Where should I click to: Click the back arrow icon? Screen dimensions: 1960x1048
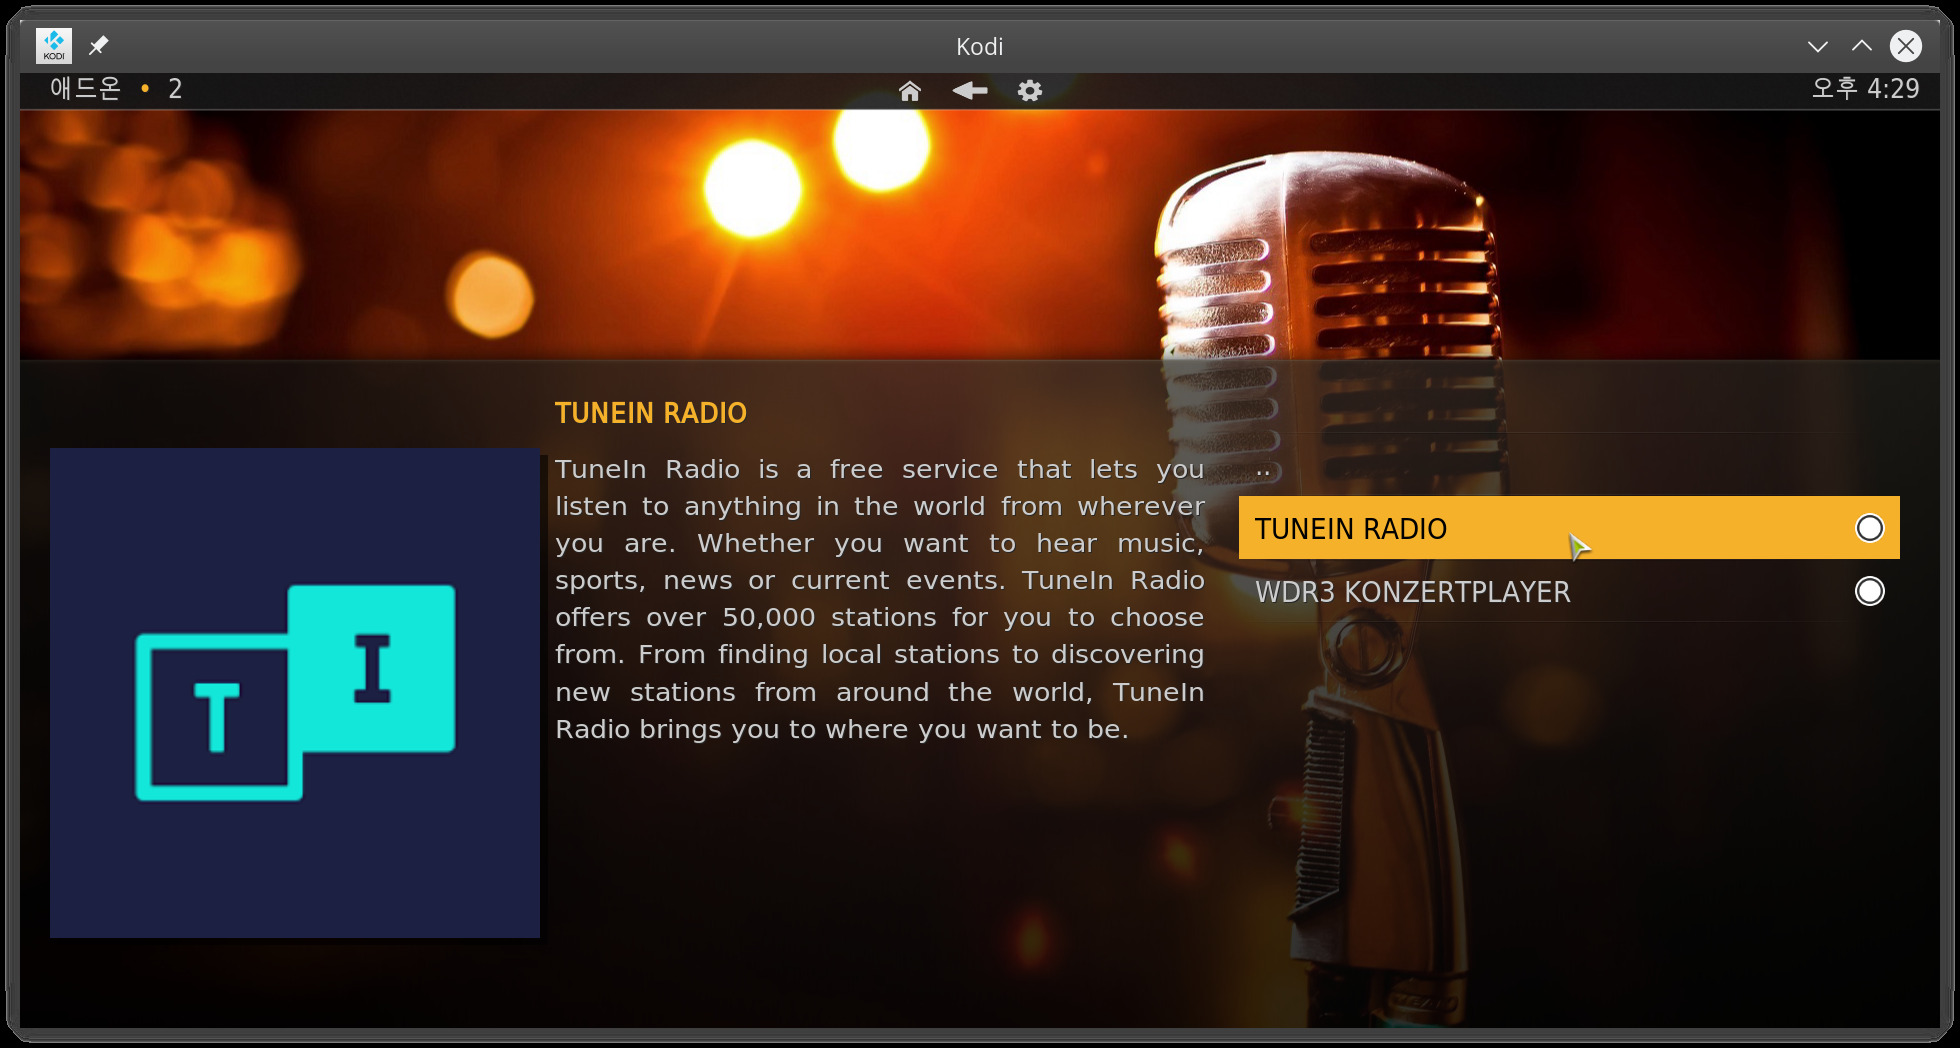(969, 91)
